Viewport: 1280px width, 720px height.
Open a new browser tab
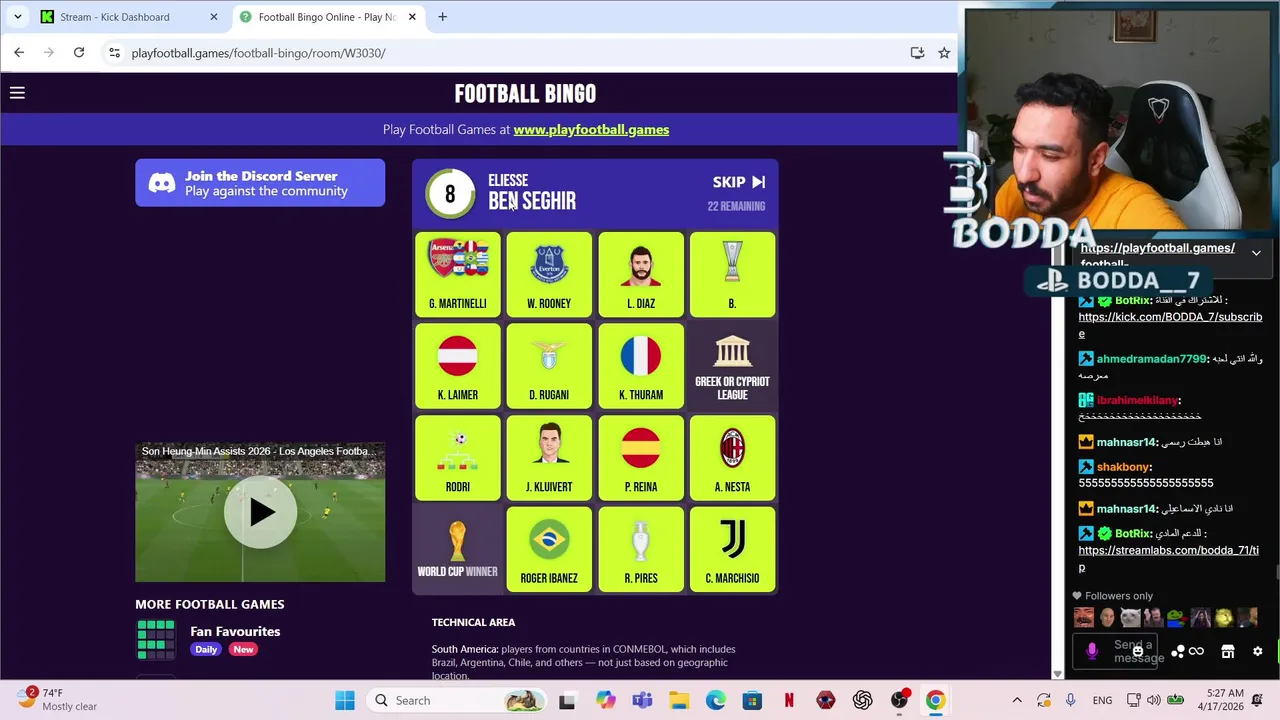[442, 17]
